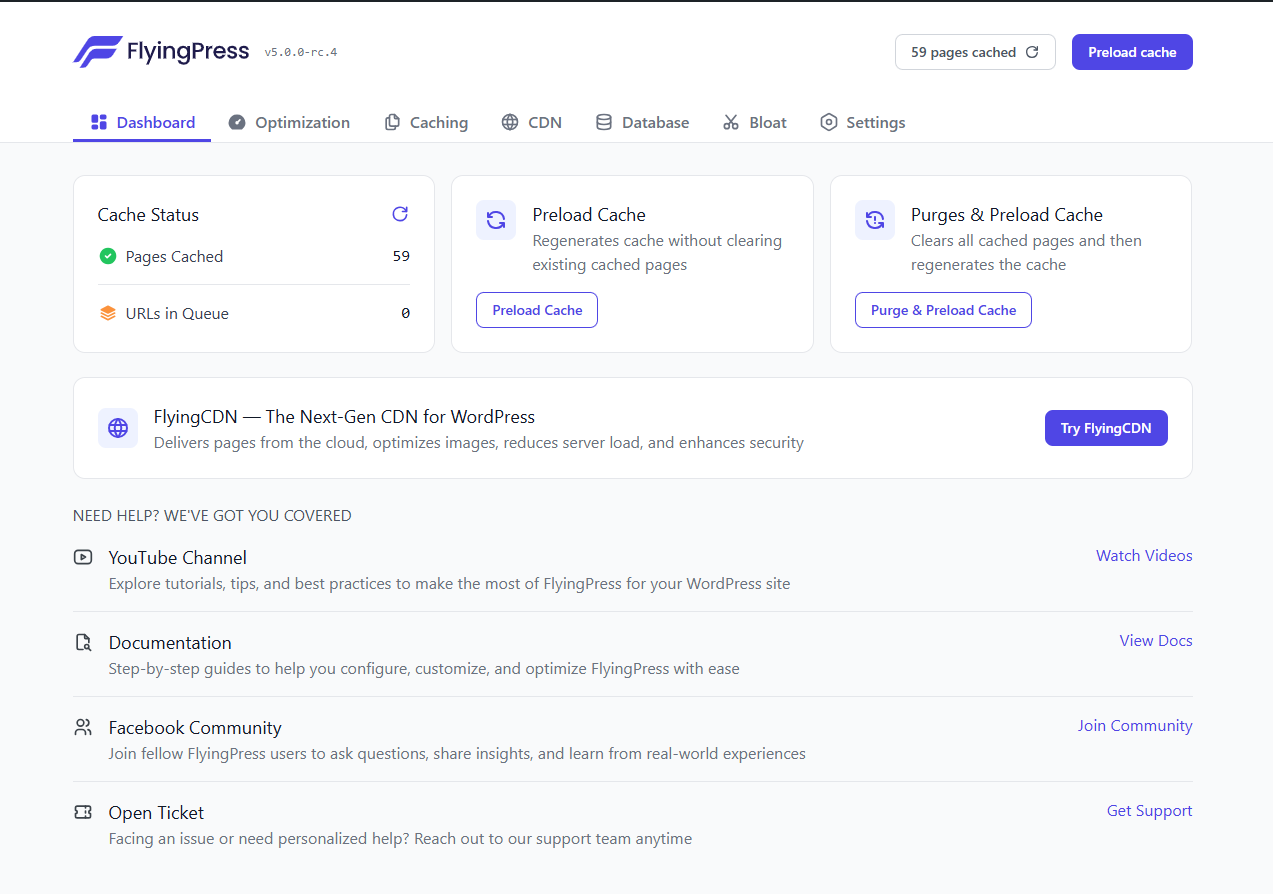Viewport: 1273px width, 894px height.
Task: Click the 'Step-by-step guides' description text
Action: [x=424, y=669]
